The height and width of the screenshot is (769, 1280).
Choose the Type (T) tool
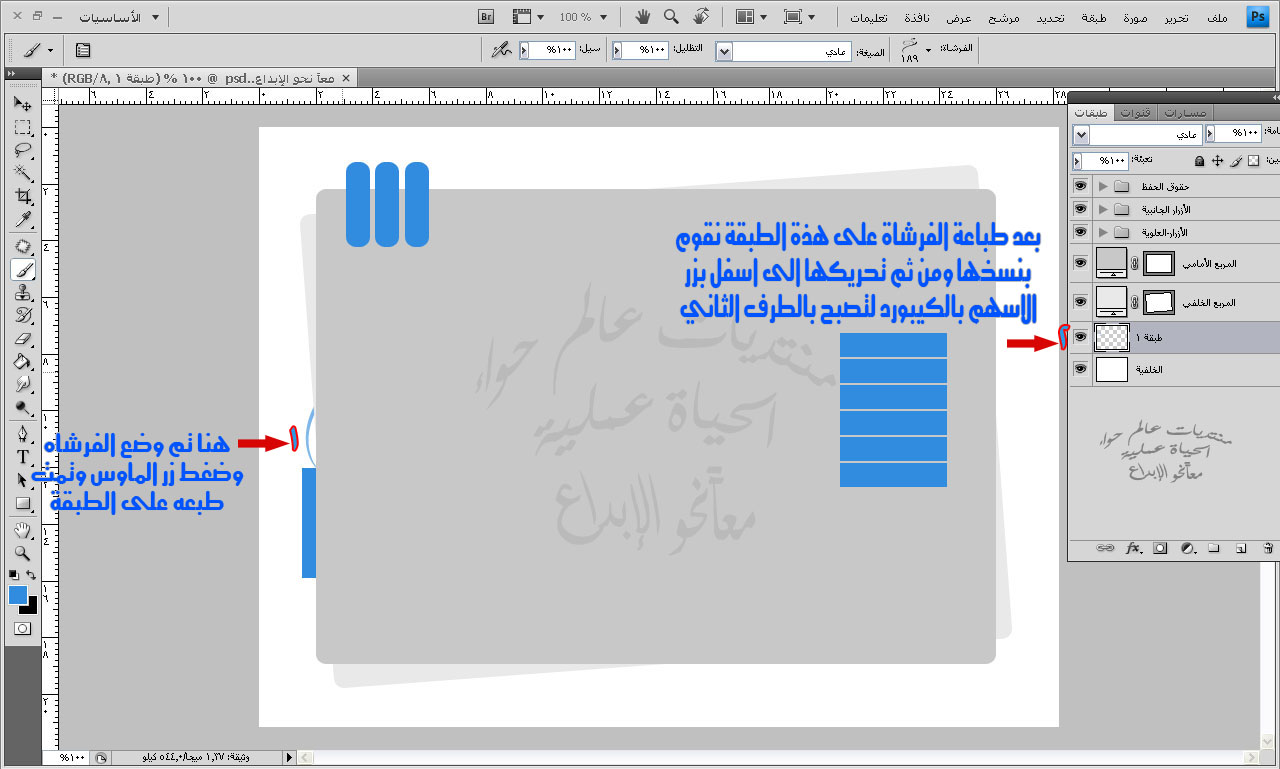click(23, 456)
